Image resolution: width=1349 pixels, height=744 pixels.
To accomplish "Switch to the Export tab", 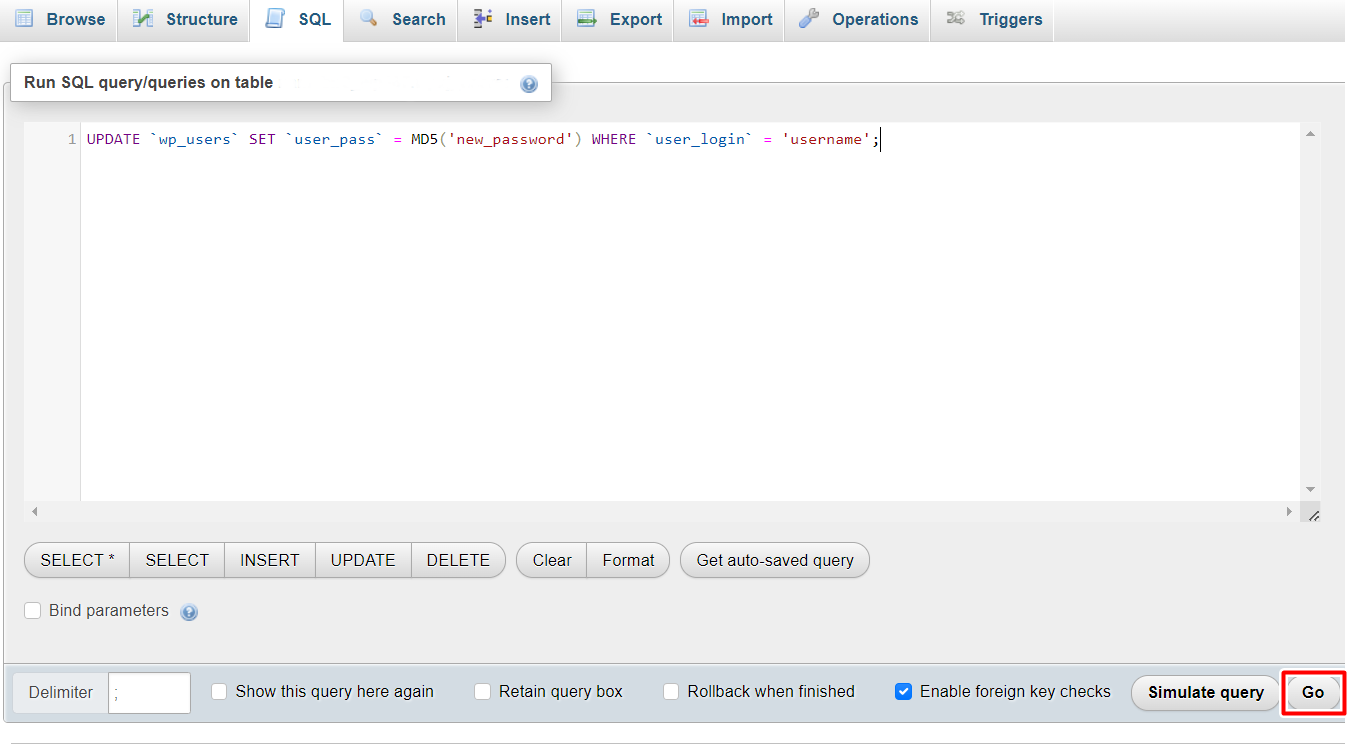I will point(618,20).
